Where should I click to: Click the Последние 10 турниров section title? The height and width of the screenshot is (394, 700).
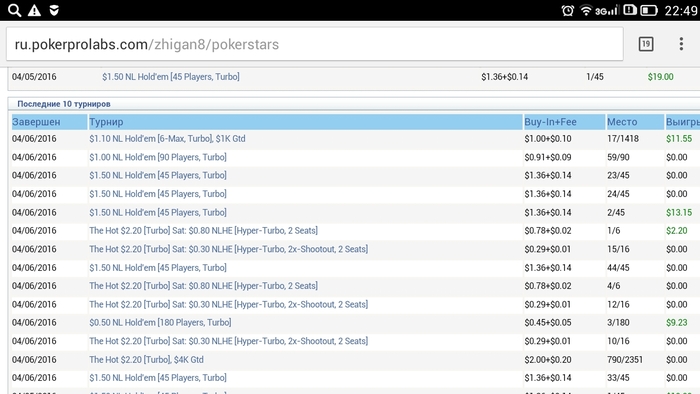coord(64,104)
